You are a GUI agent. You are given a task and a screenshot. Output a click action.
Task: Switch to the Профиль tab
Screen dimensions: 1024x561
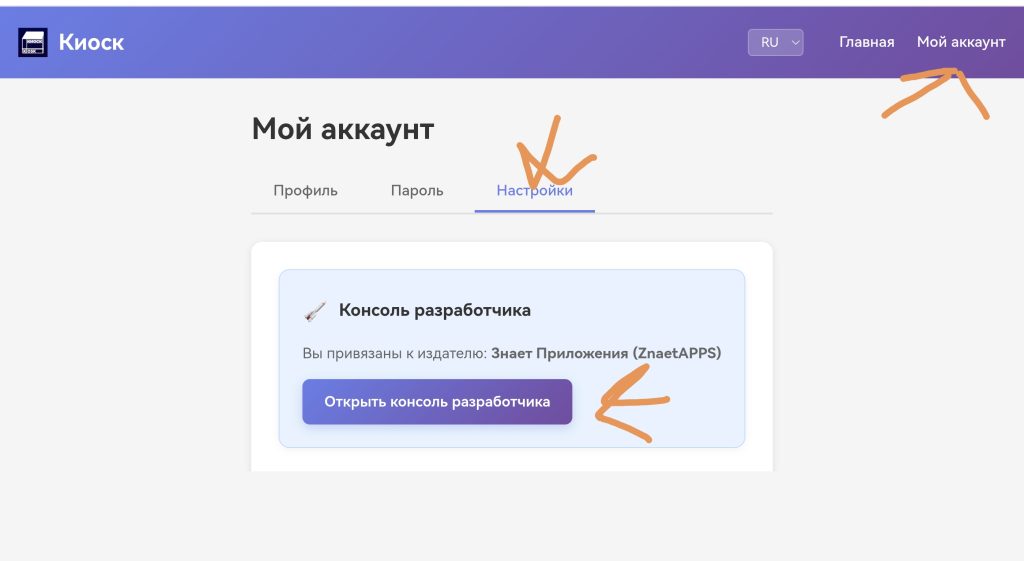click(306, 190)
